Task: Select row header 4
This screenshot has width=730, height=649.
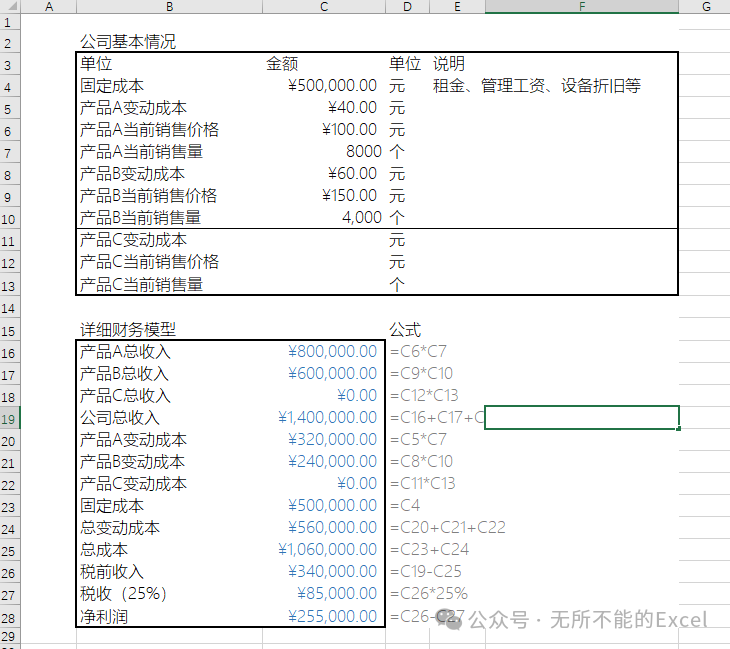Action: tap(9, 87)
